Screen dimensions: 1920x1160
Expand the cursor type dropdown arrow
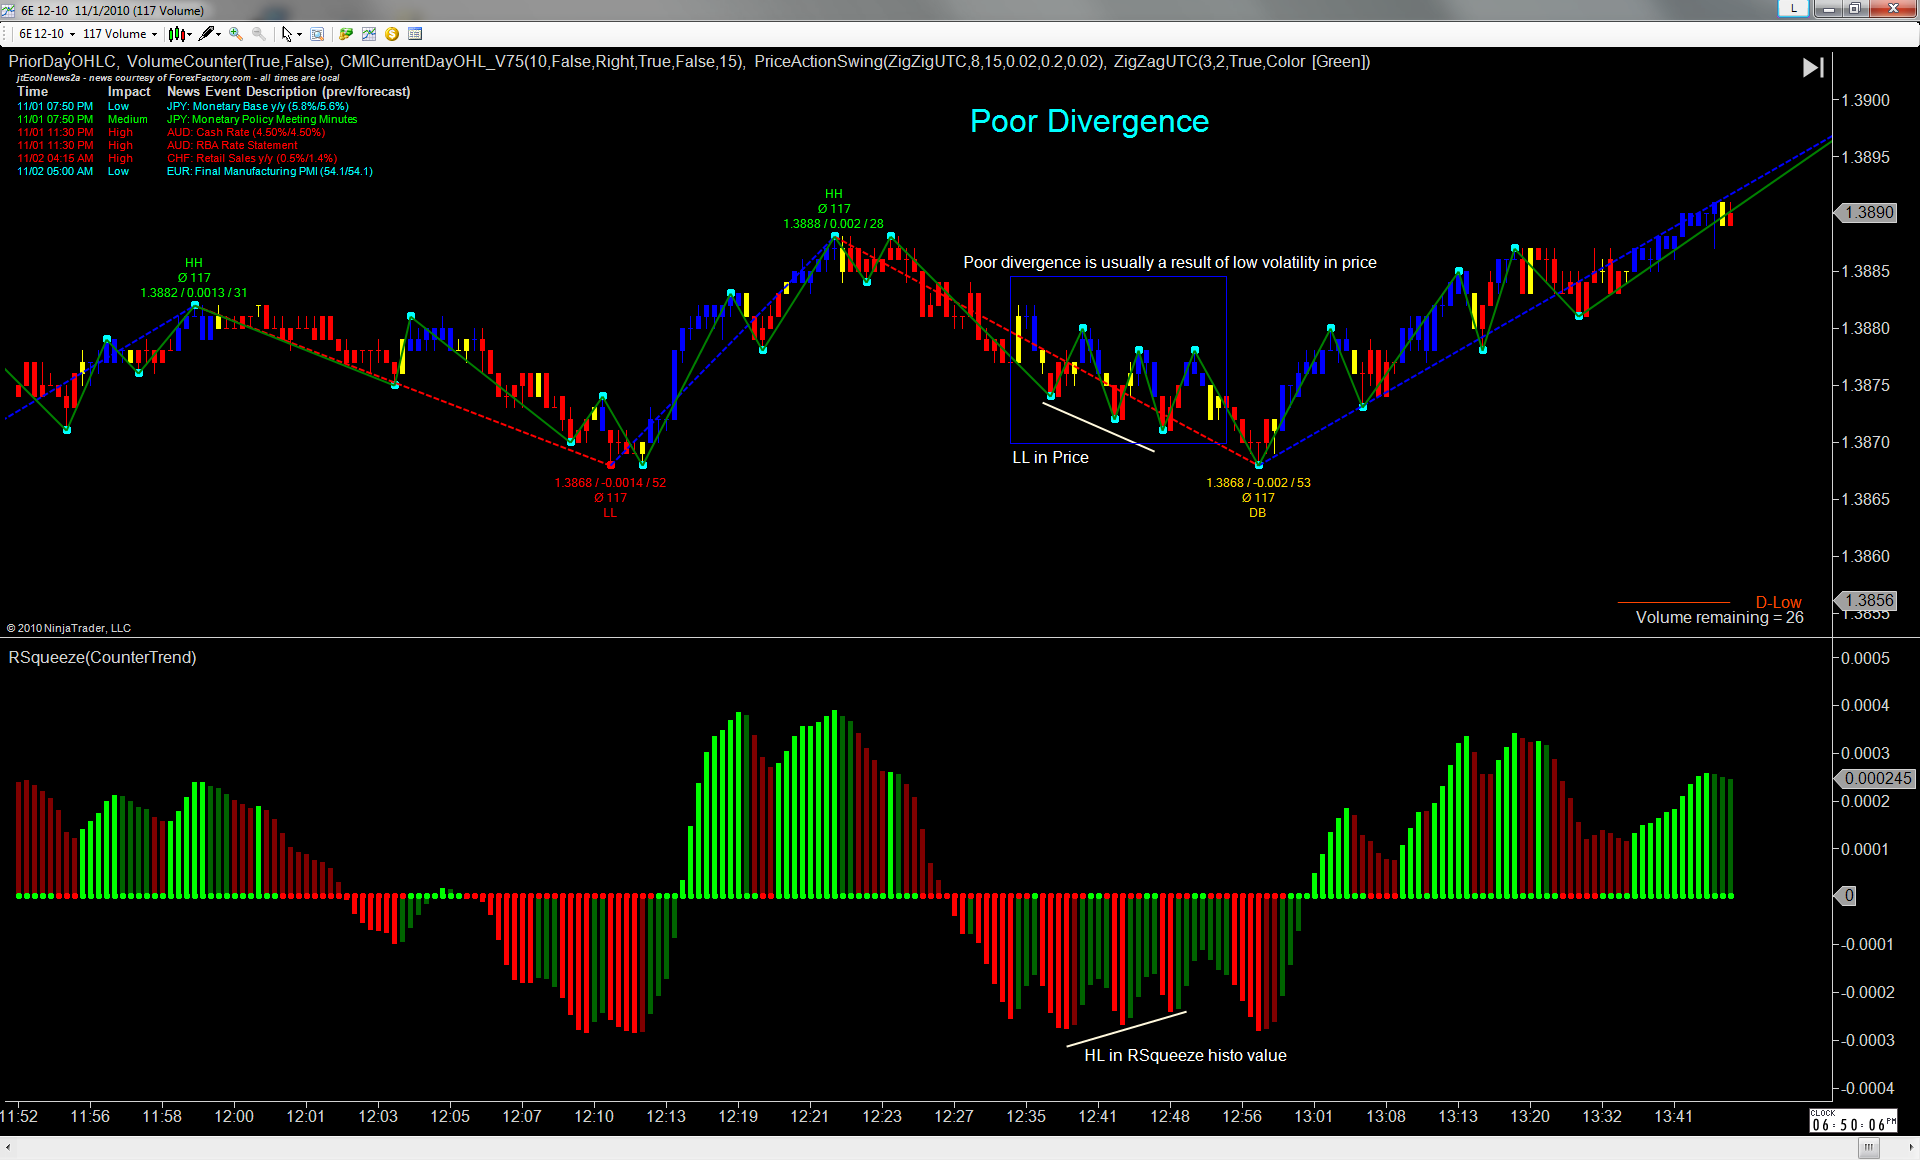point(299,34)
